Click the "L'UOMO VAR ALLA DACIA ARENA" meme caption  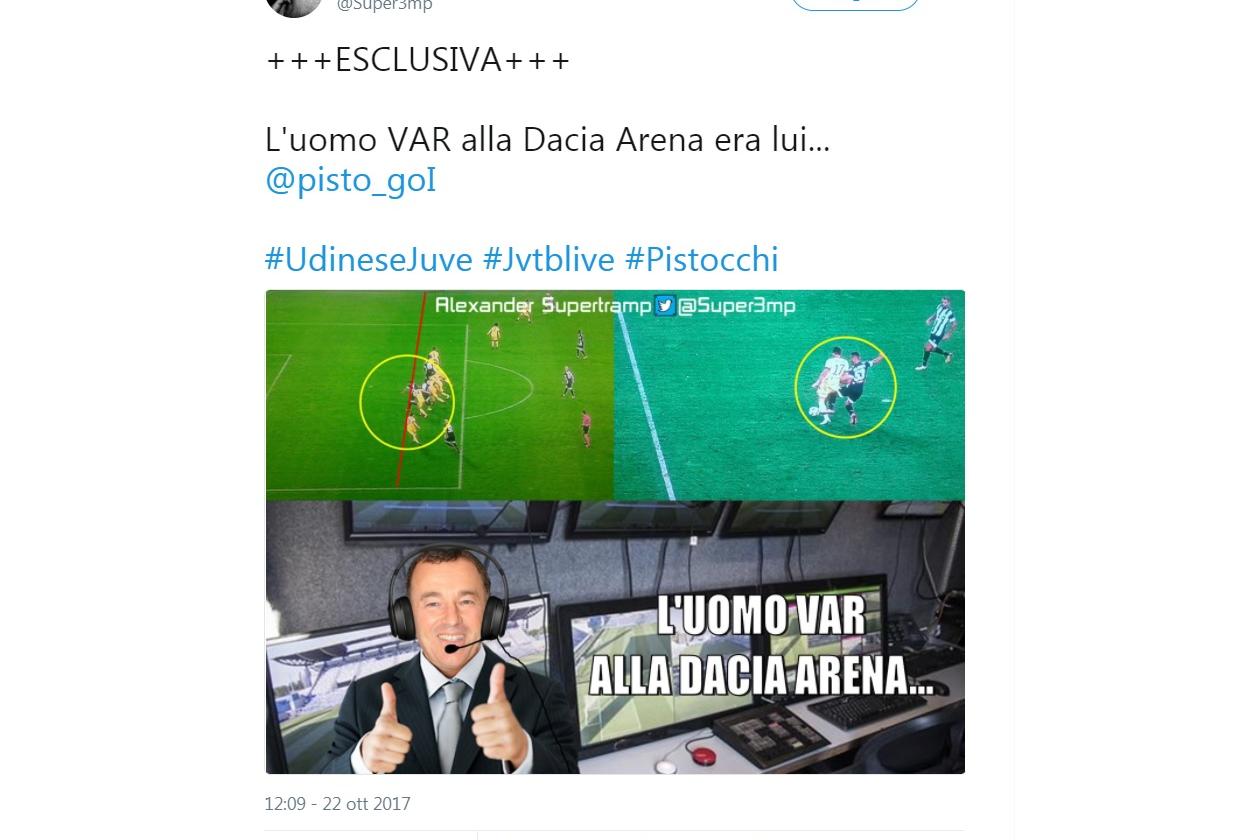[760, 646]
